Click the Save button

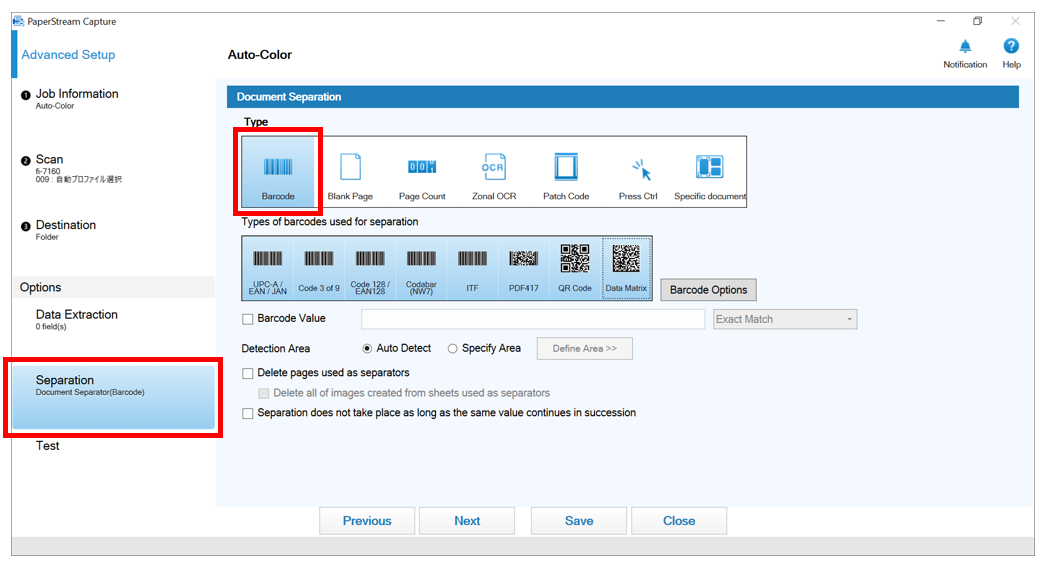pos(579,521)
